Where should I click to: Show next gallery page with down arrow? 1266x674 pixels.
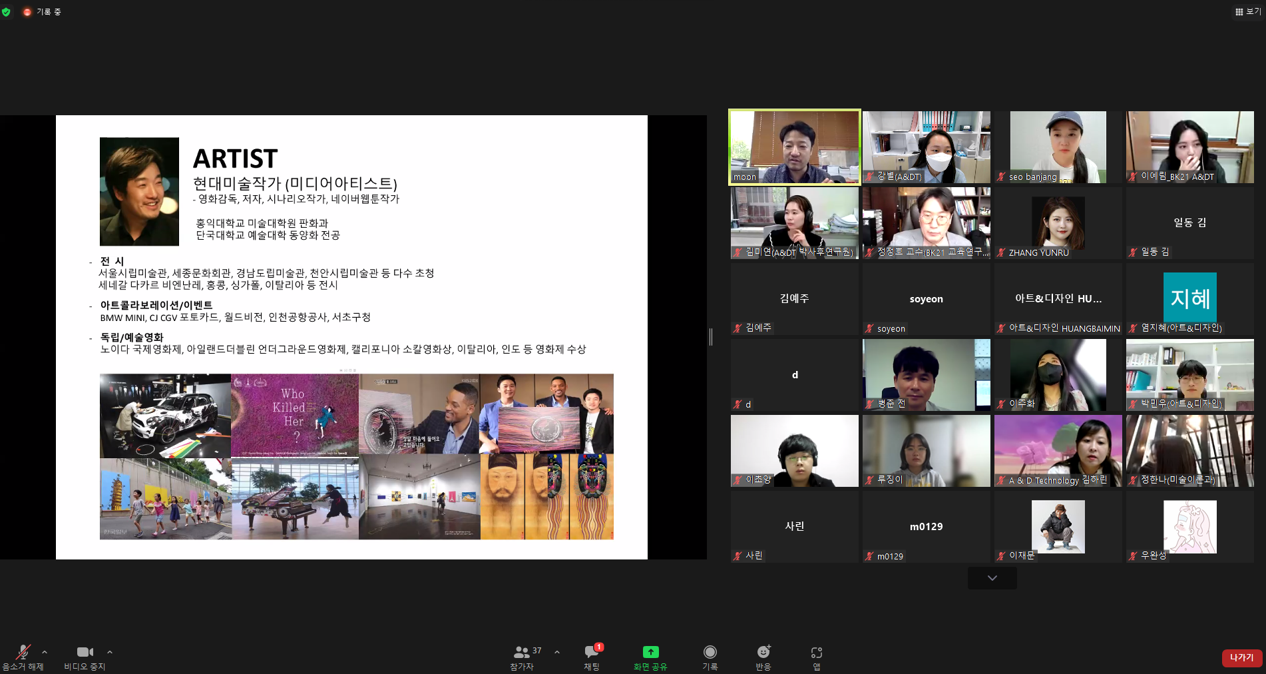992,578
